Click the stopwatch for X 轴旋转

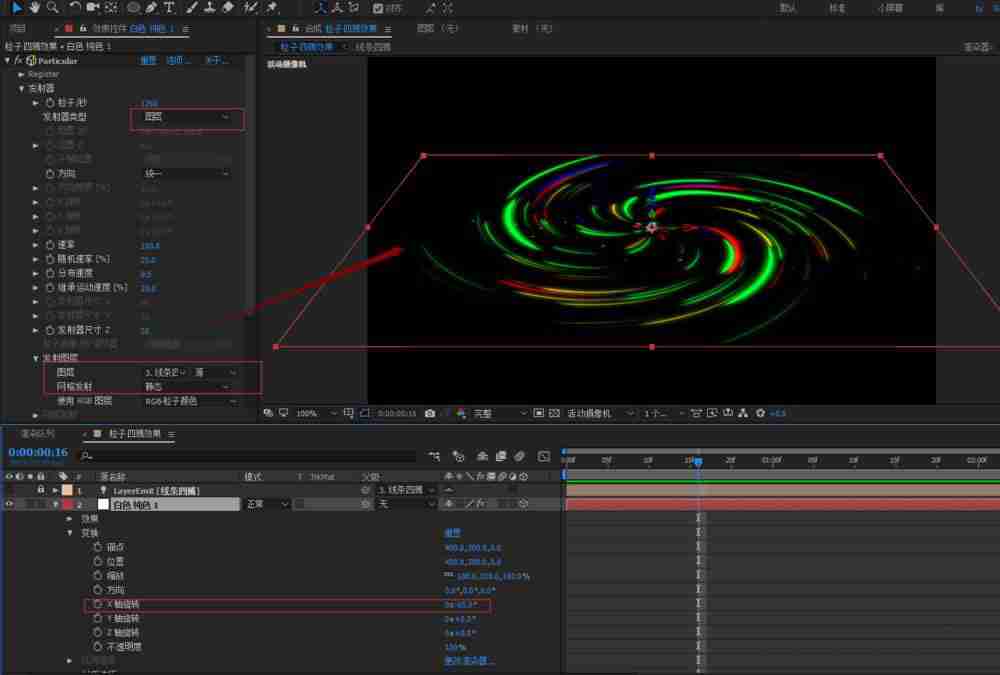[97, 605]
